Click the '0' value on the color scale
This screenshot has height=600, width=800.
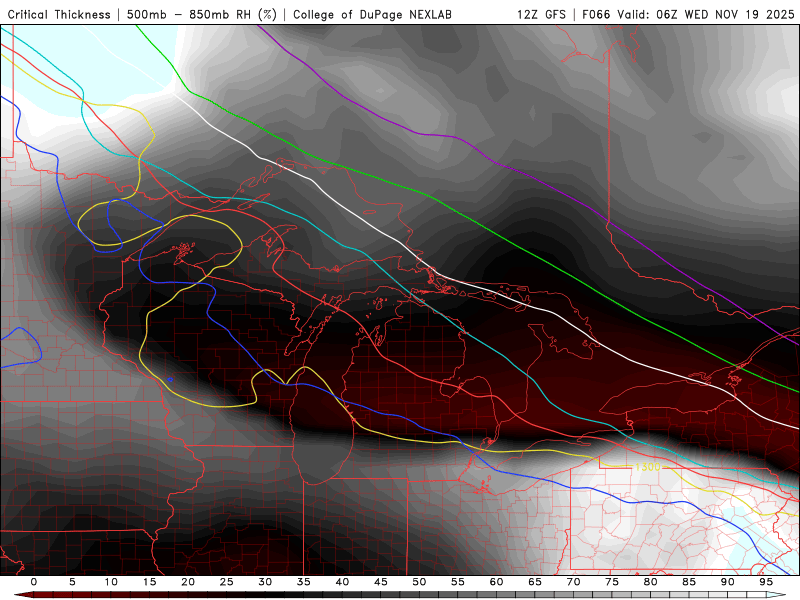click(34, 582)
